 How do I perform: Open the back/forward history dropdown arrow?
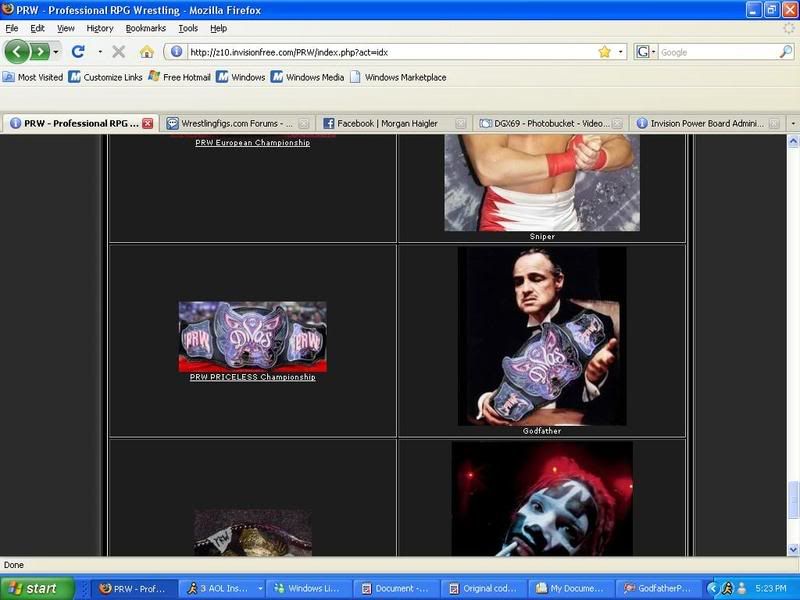tap(56, 51)
